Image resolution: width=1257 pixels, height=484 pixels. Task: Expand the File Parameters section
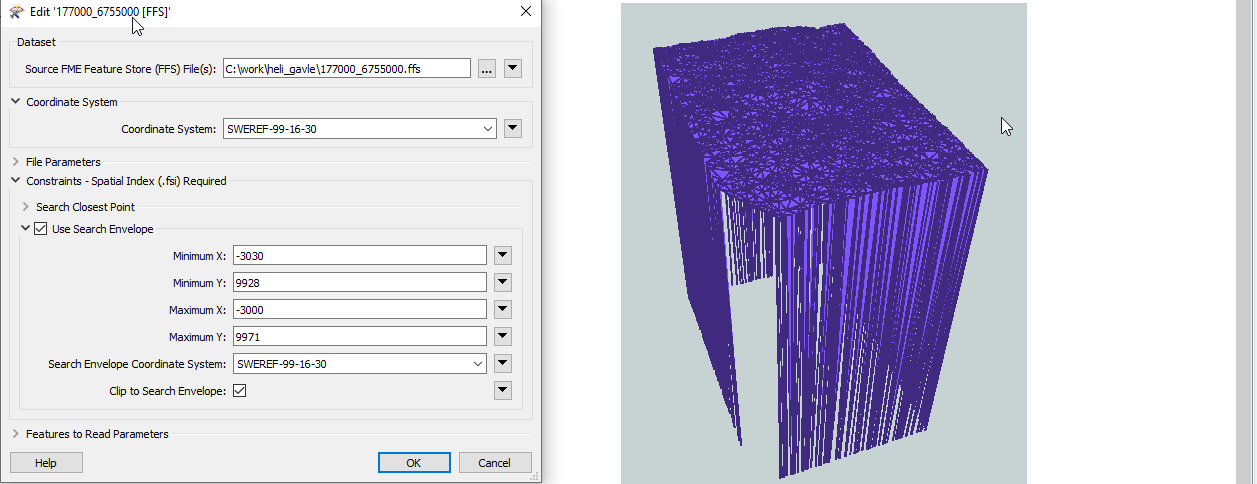[x=16, y=162]
